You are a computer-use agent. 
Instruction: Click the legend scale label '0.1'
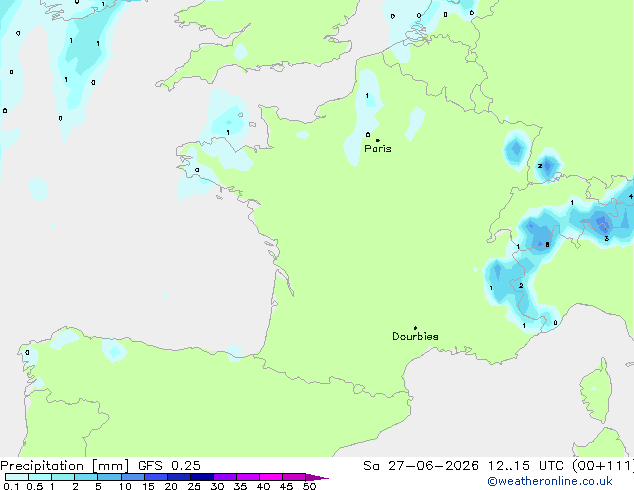tap(12, 486)
